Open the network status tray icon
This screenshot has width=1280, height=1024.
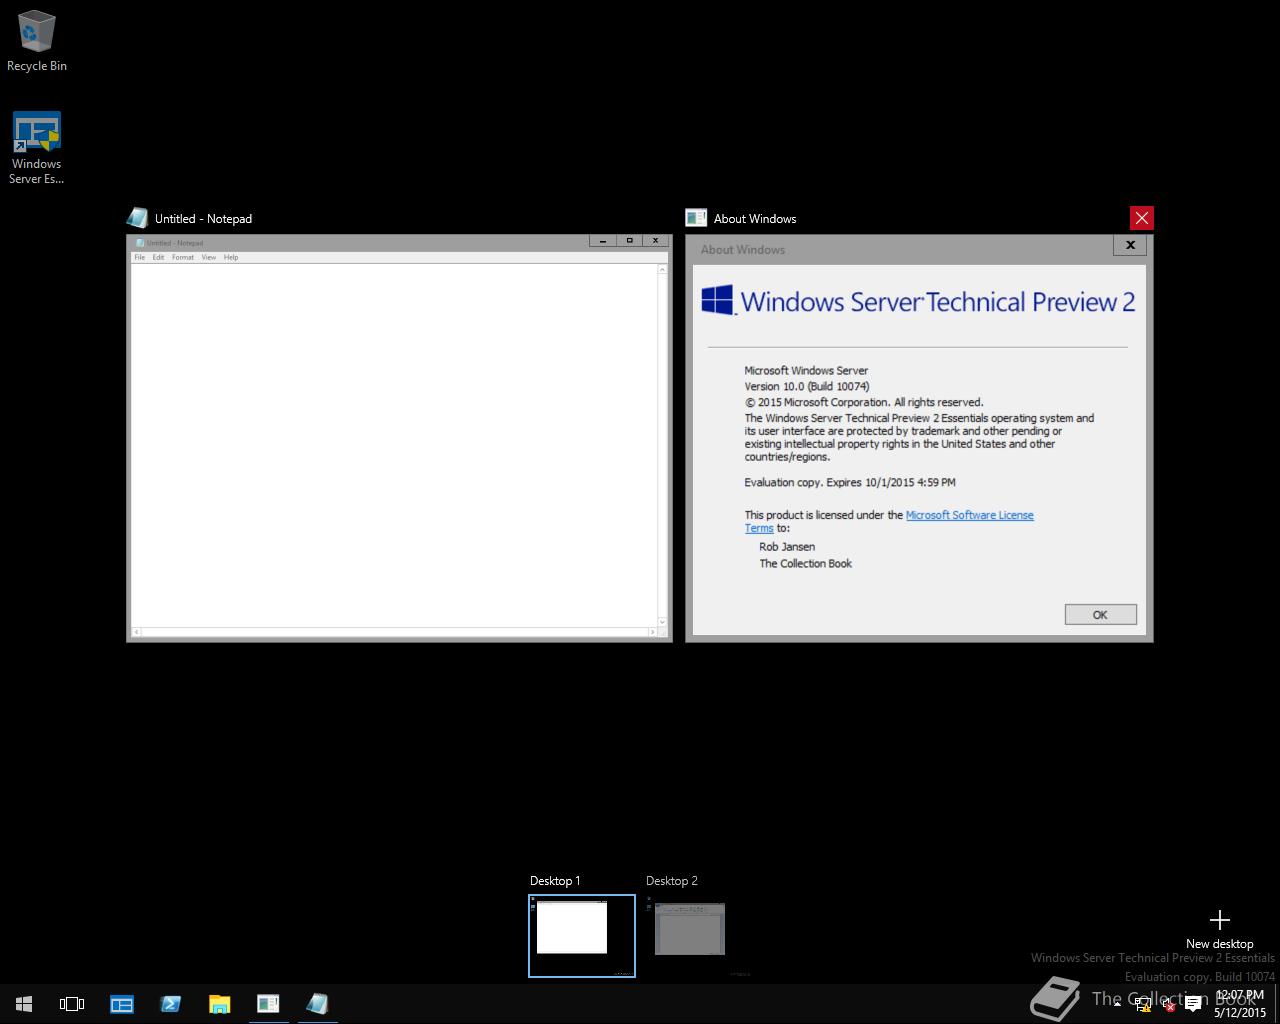[x=1143, y=1005]
